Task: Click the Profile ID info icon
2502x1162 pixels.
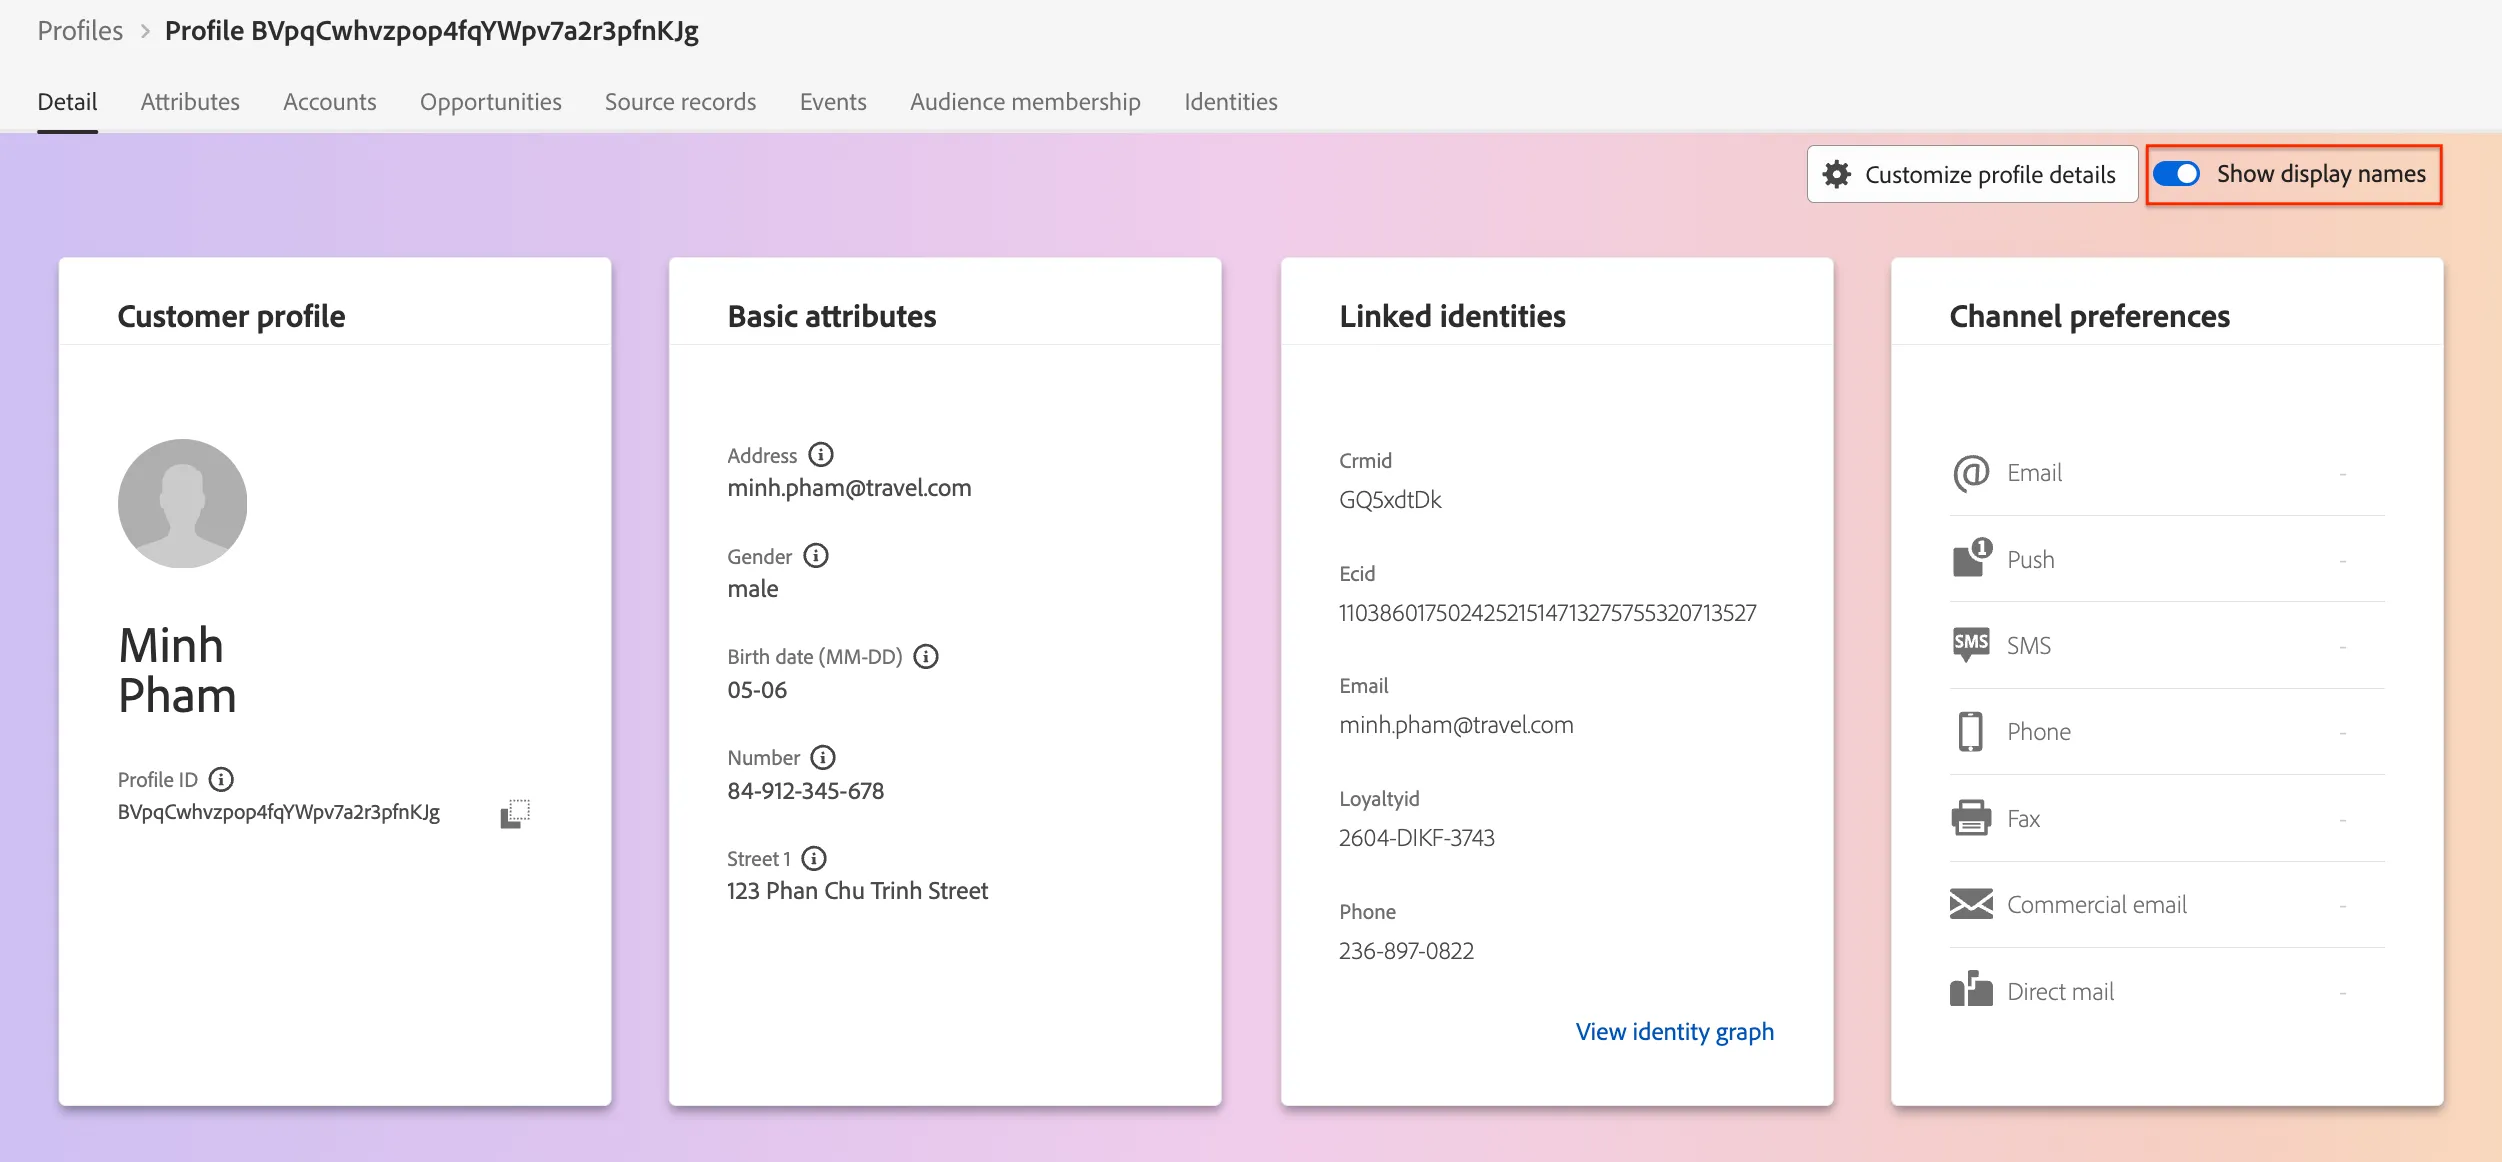Action: (221, 779)
